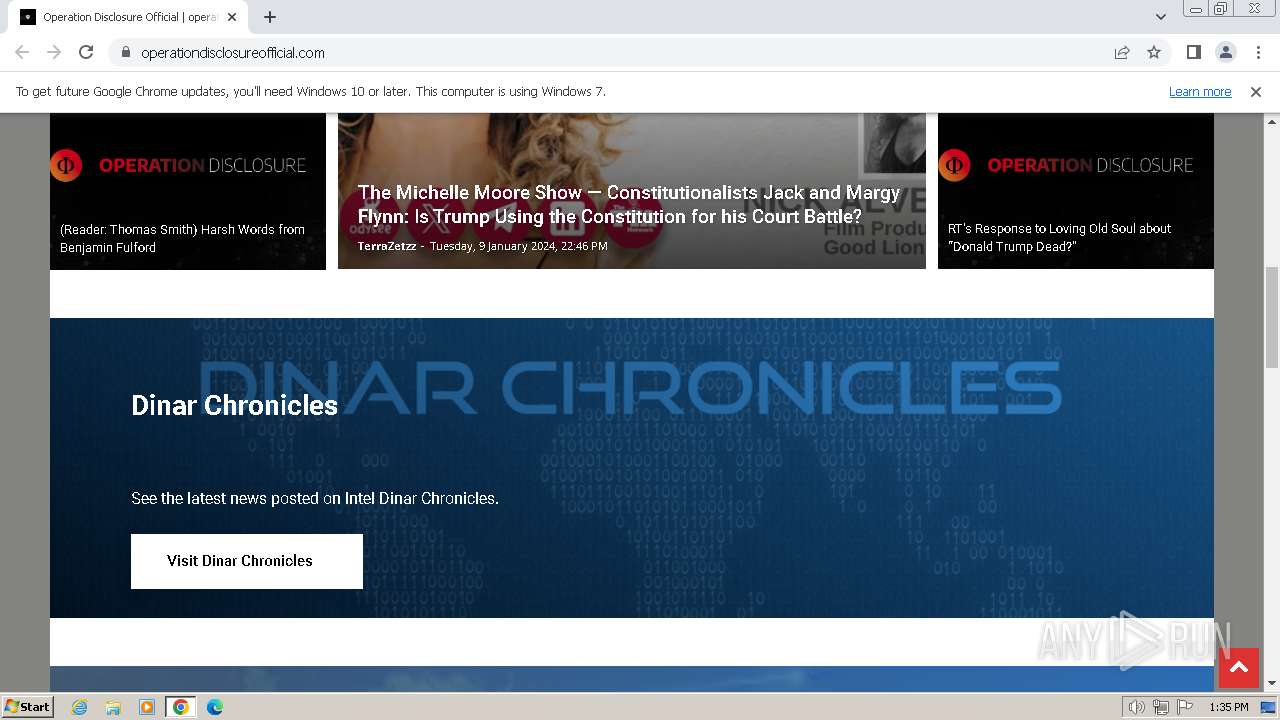This screenshot has width=1280, height=720.
Task: Launch Internet Explorer from the taskbar
Action: (79, 707)
